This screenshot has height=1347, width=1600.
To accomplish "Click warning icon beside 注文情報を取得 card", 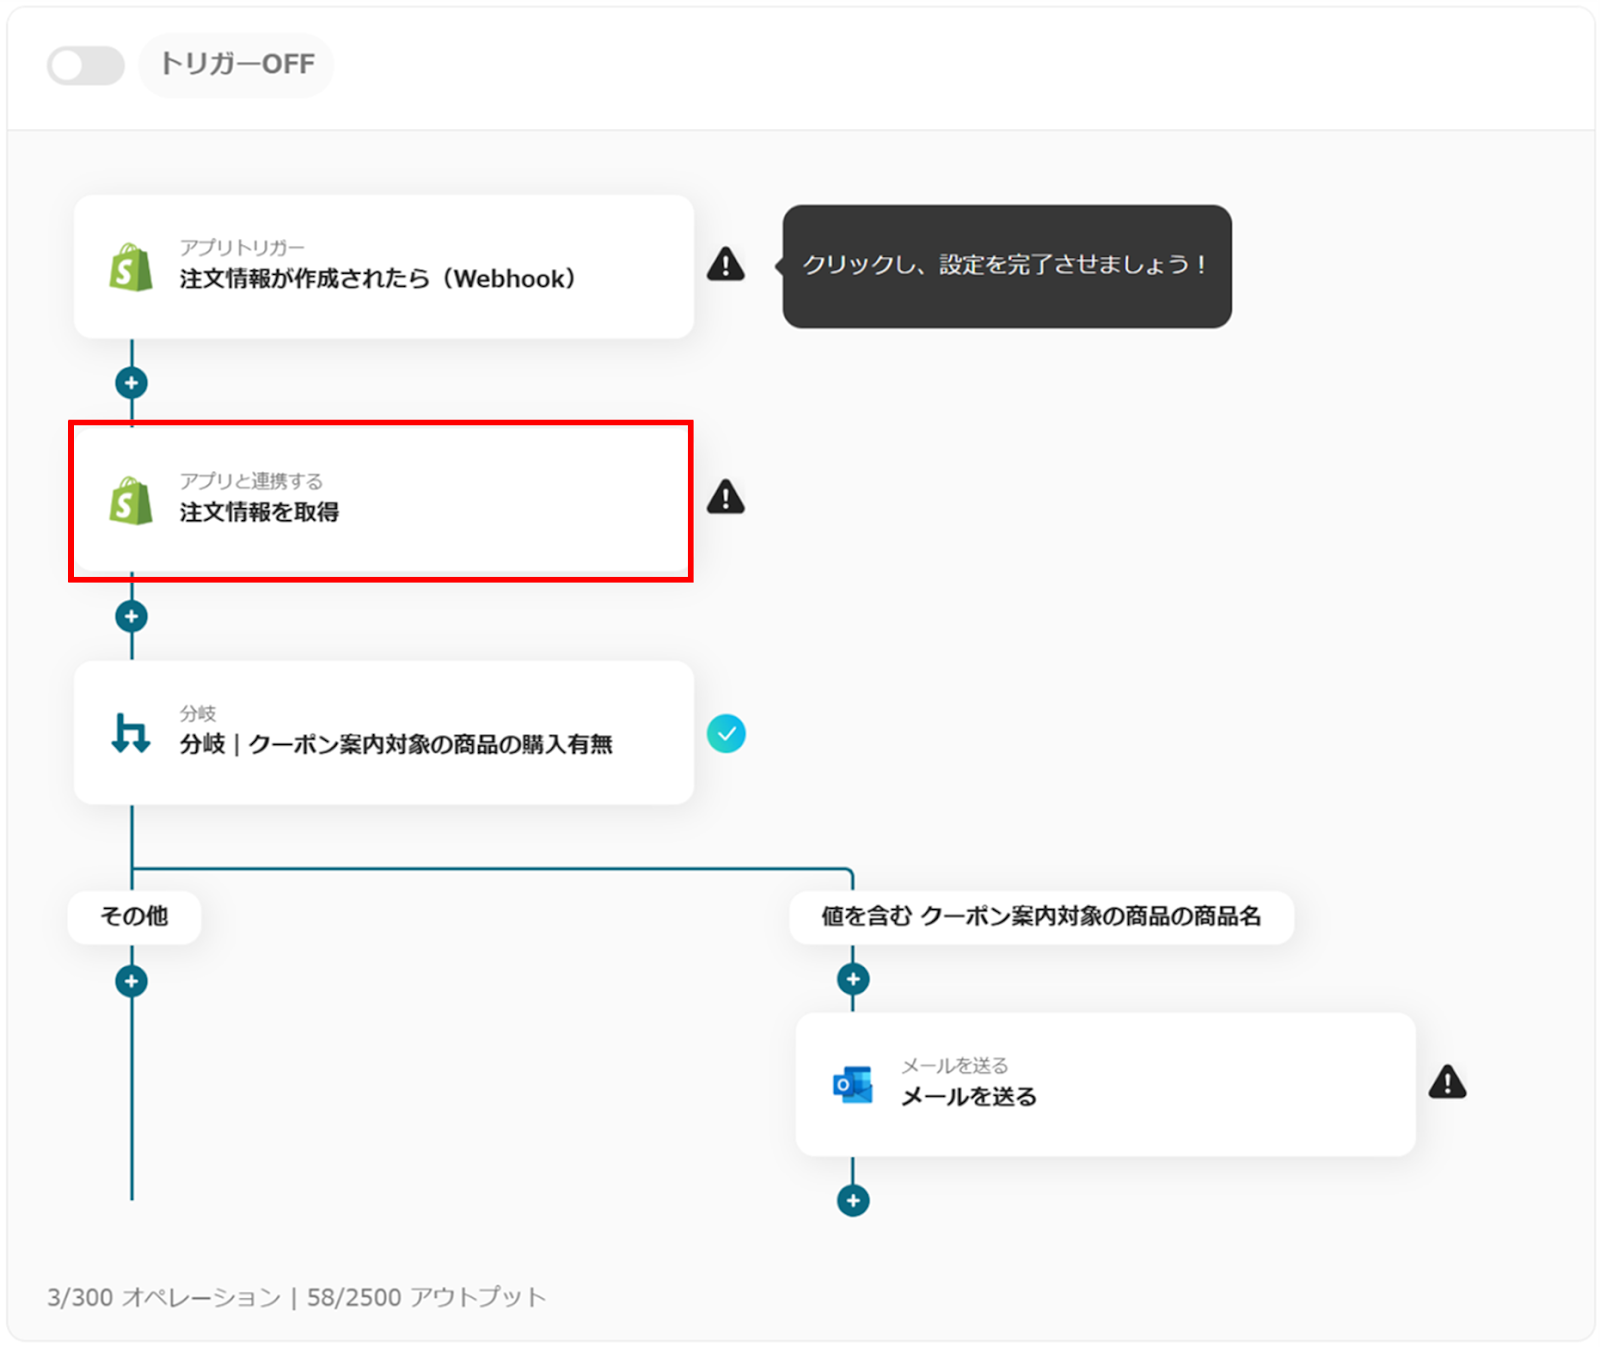I will coord(726,497).
